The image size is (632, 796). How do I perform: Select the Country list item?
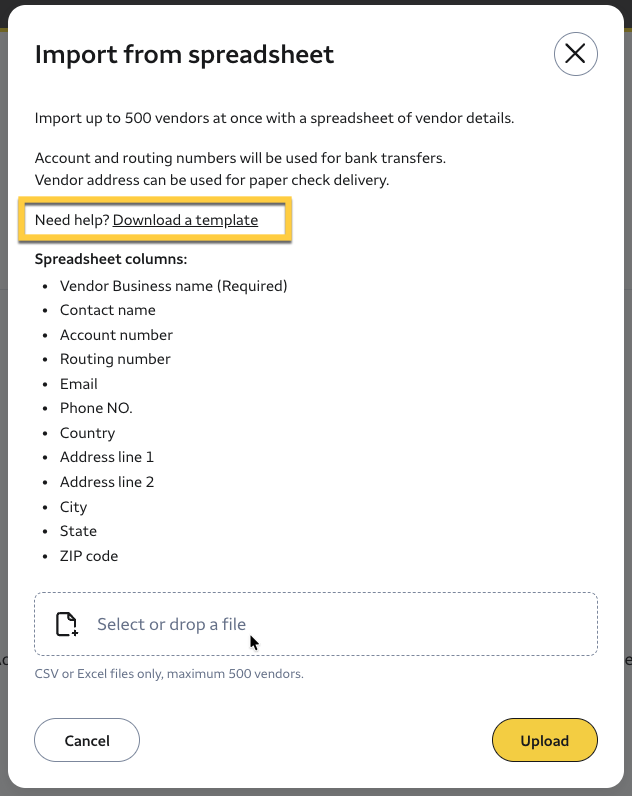point(87,433)
